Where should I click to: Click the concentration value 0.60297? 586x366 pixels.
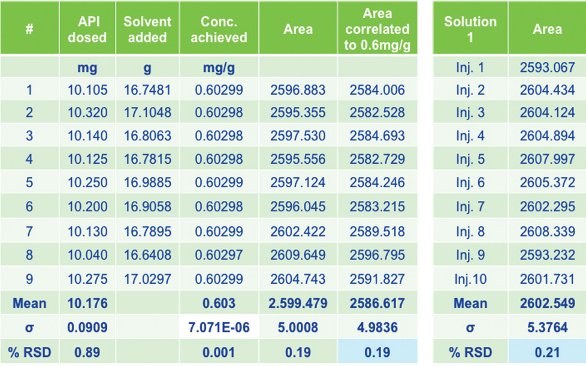219,255
